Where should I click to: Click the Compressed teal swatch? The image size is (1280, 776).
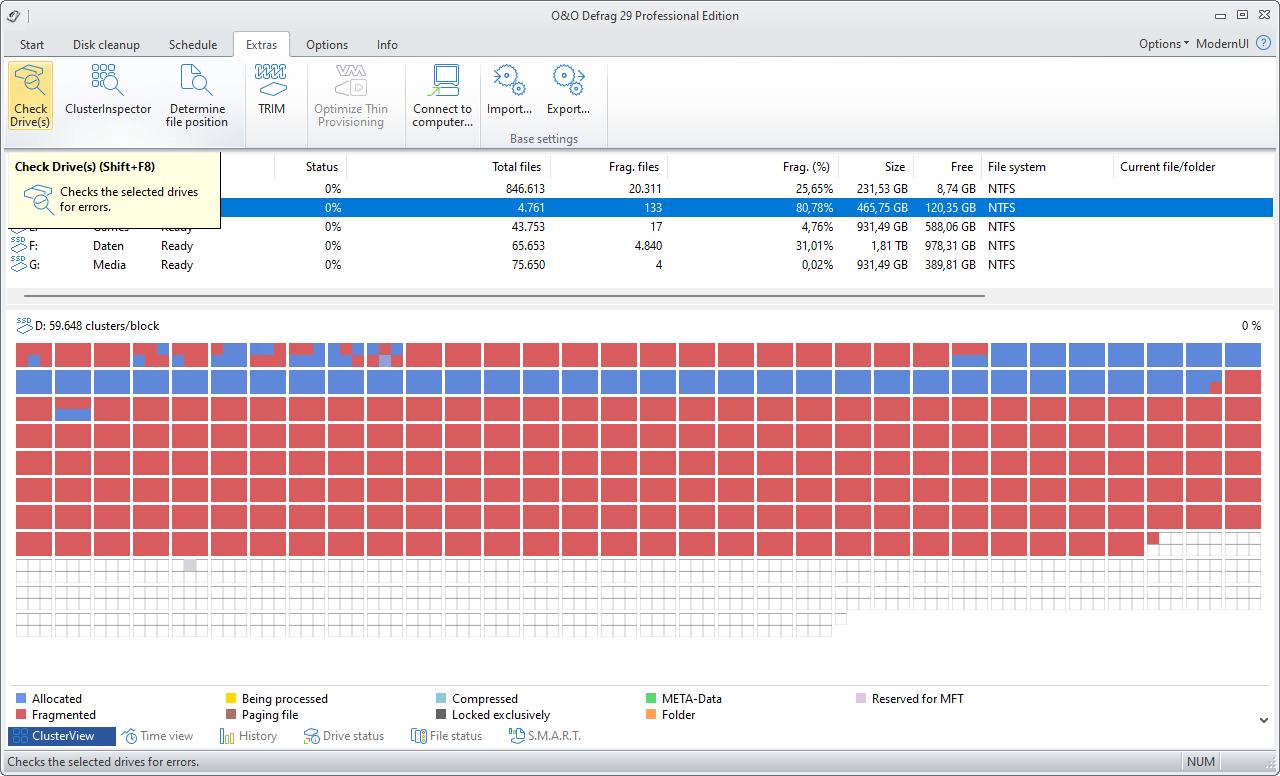tap(441, 699)
